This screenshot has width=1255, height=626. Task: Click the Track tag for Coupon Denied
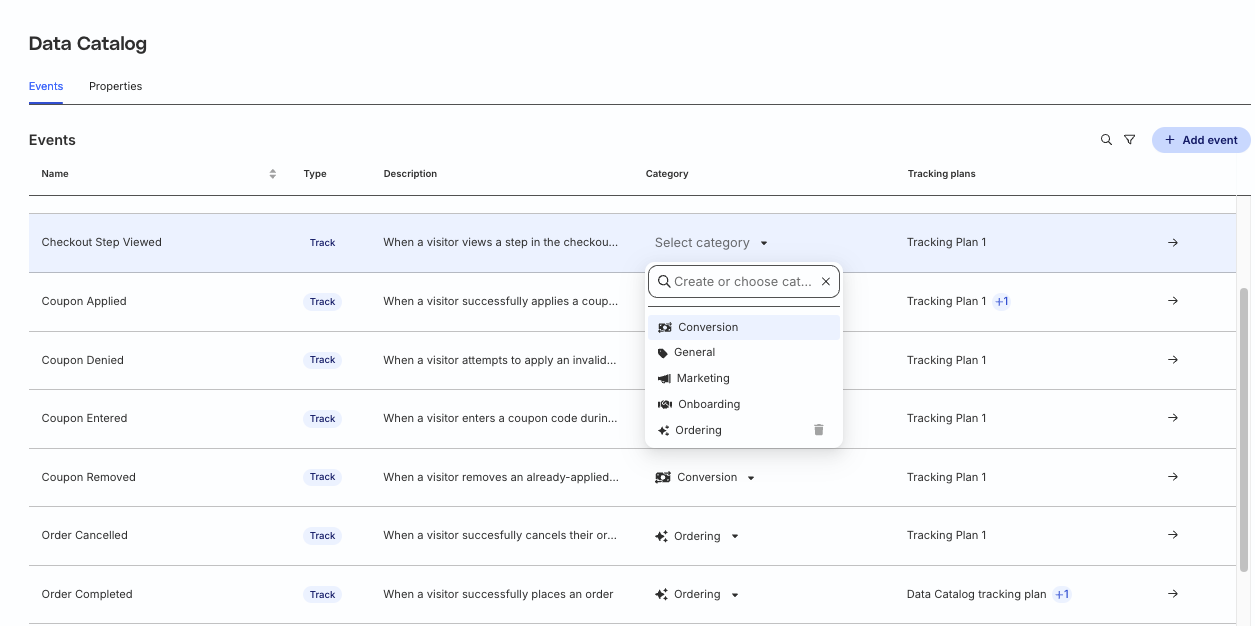[x=322, y=360]
